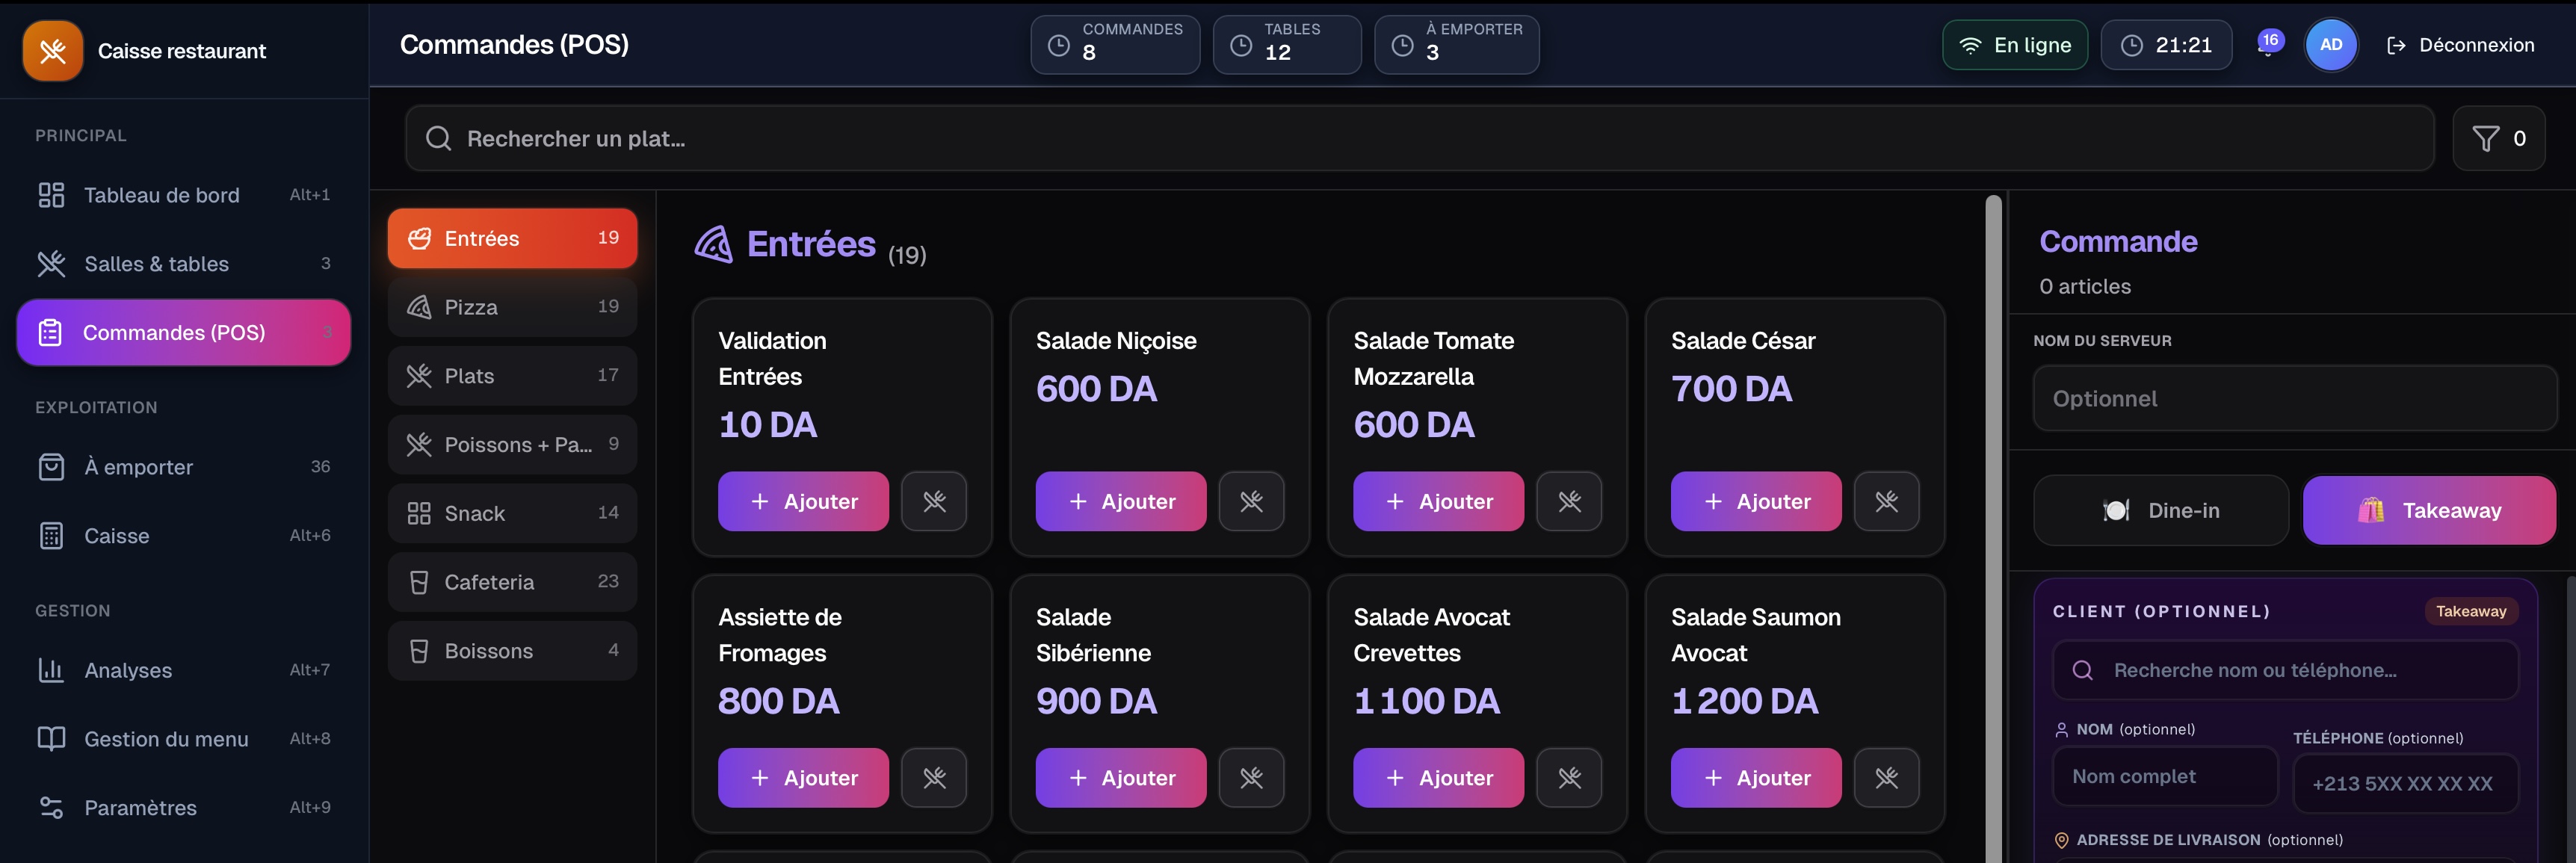Click the Paramètres sliders icon
This screenshot has height=863, width=2576.
(x=51, y=807)
